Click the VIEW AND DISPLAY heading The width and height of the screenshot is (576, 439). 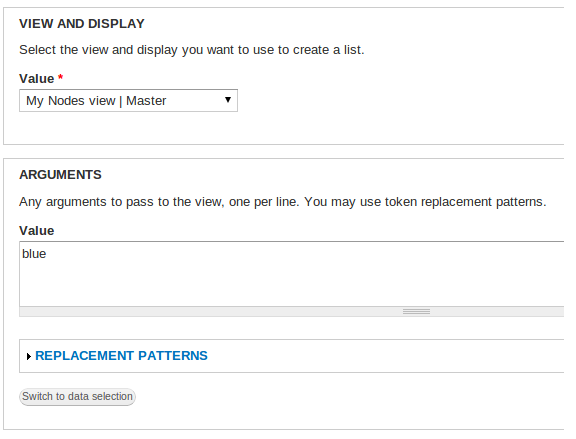82,24
